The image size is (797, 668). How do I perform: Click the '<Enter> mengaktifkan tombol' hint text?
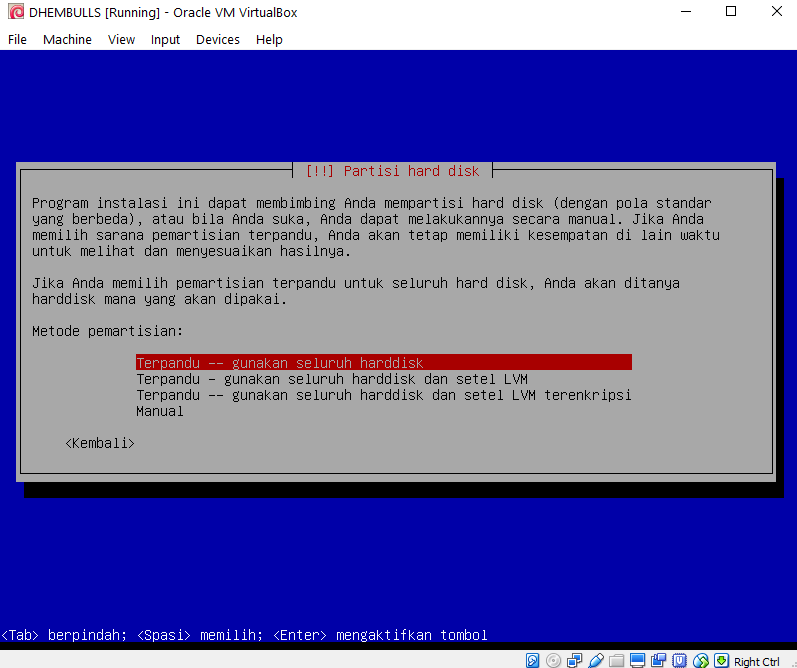point(380,635)
